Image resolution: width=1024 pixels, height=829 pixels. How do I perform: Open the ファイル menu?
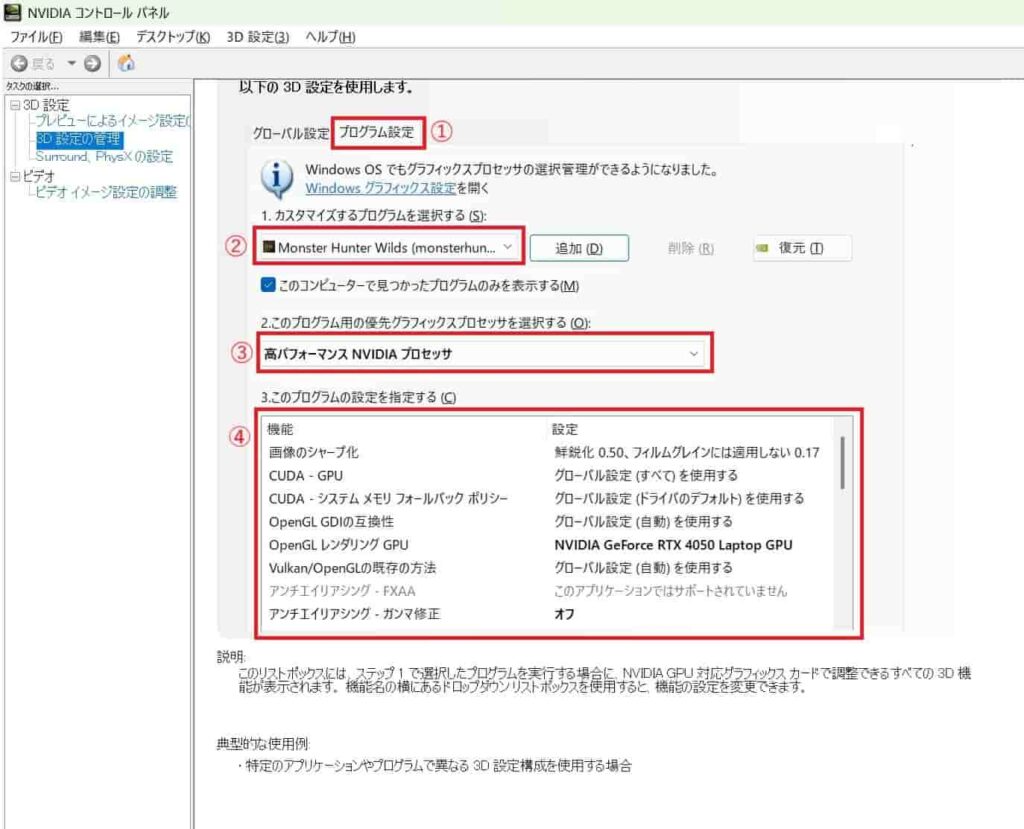[x=37, y=37]
